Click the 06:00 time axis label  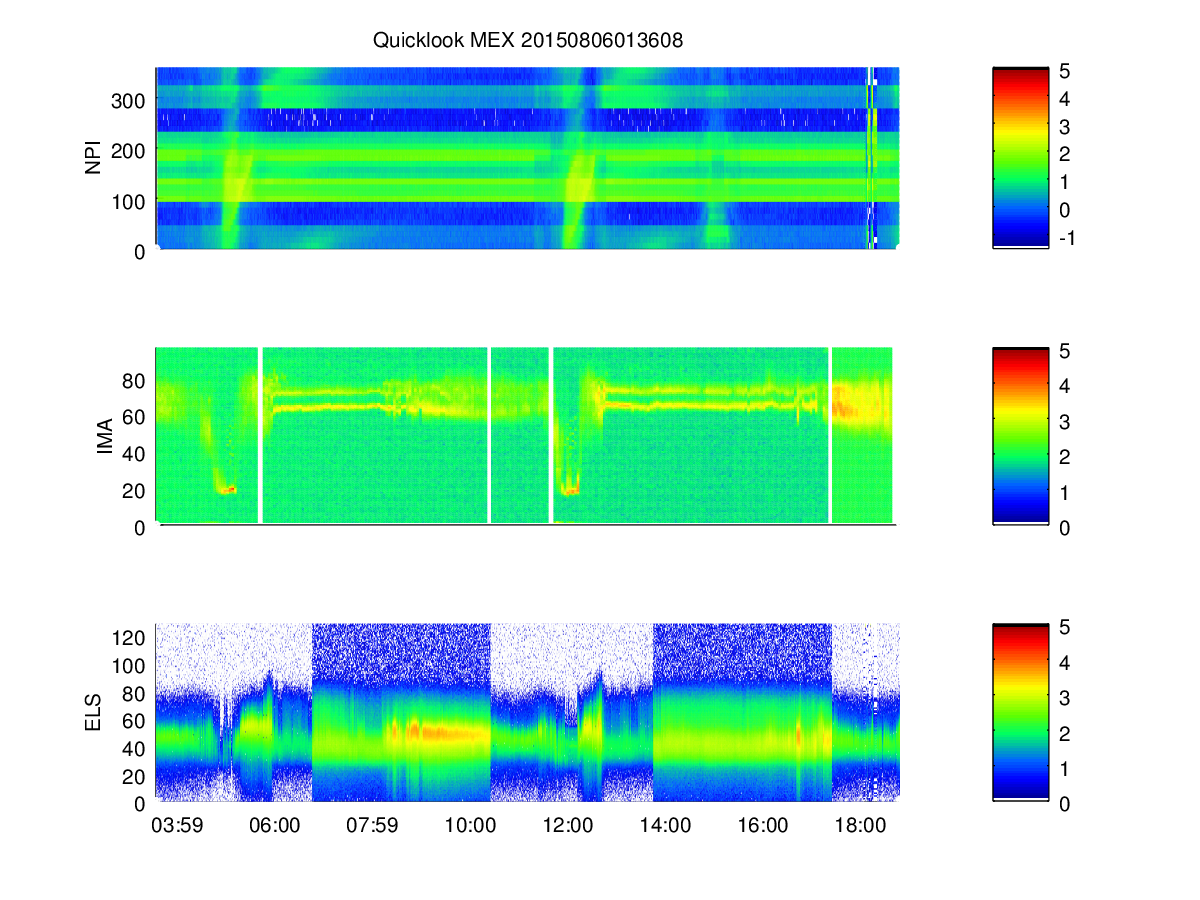pyautogui.click(x=274, y=826)
